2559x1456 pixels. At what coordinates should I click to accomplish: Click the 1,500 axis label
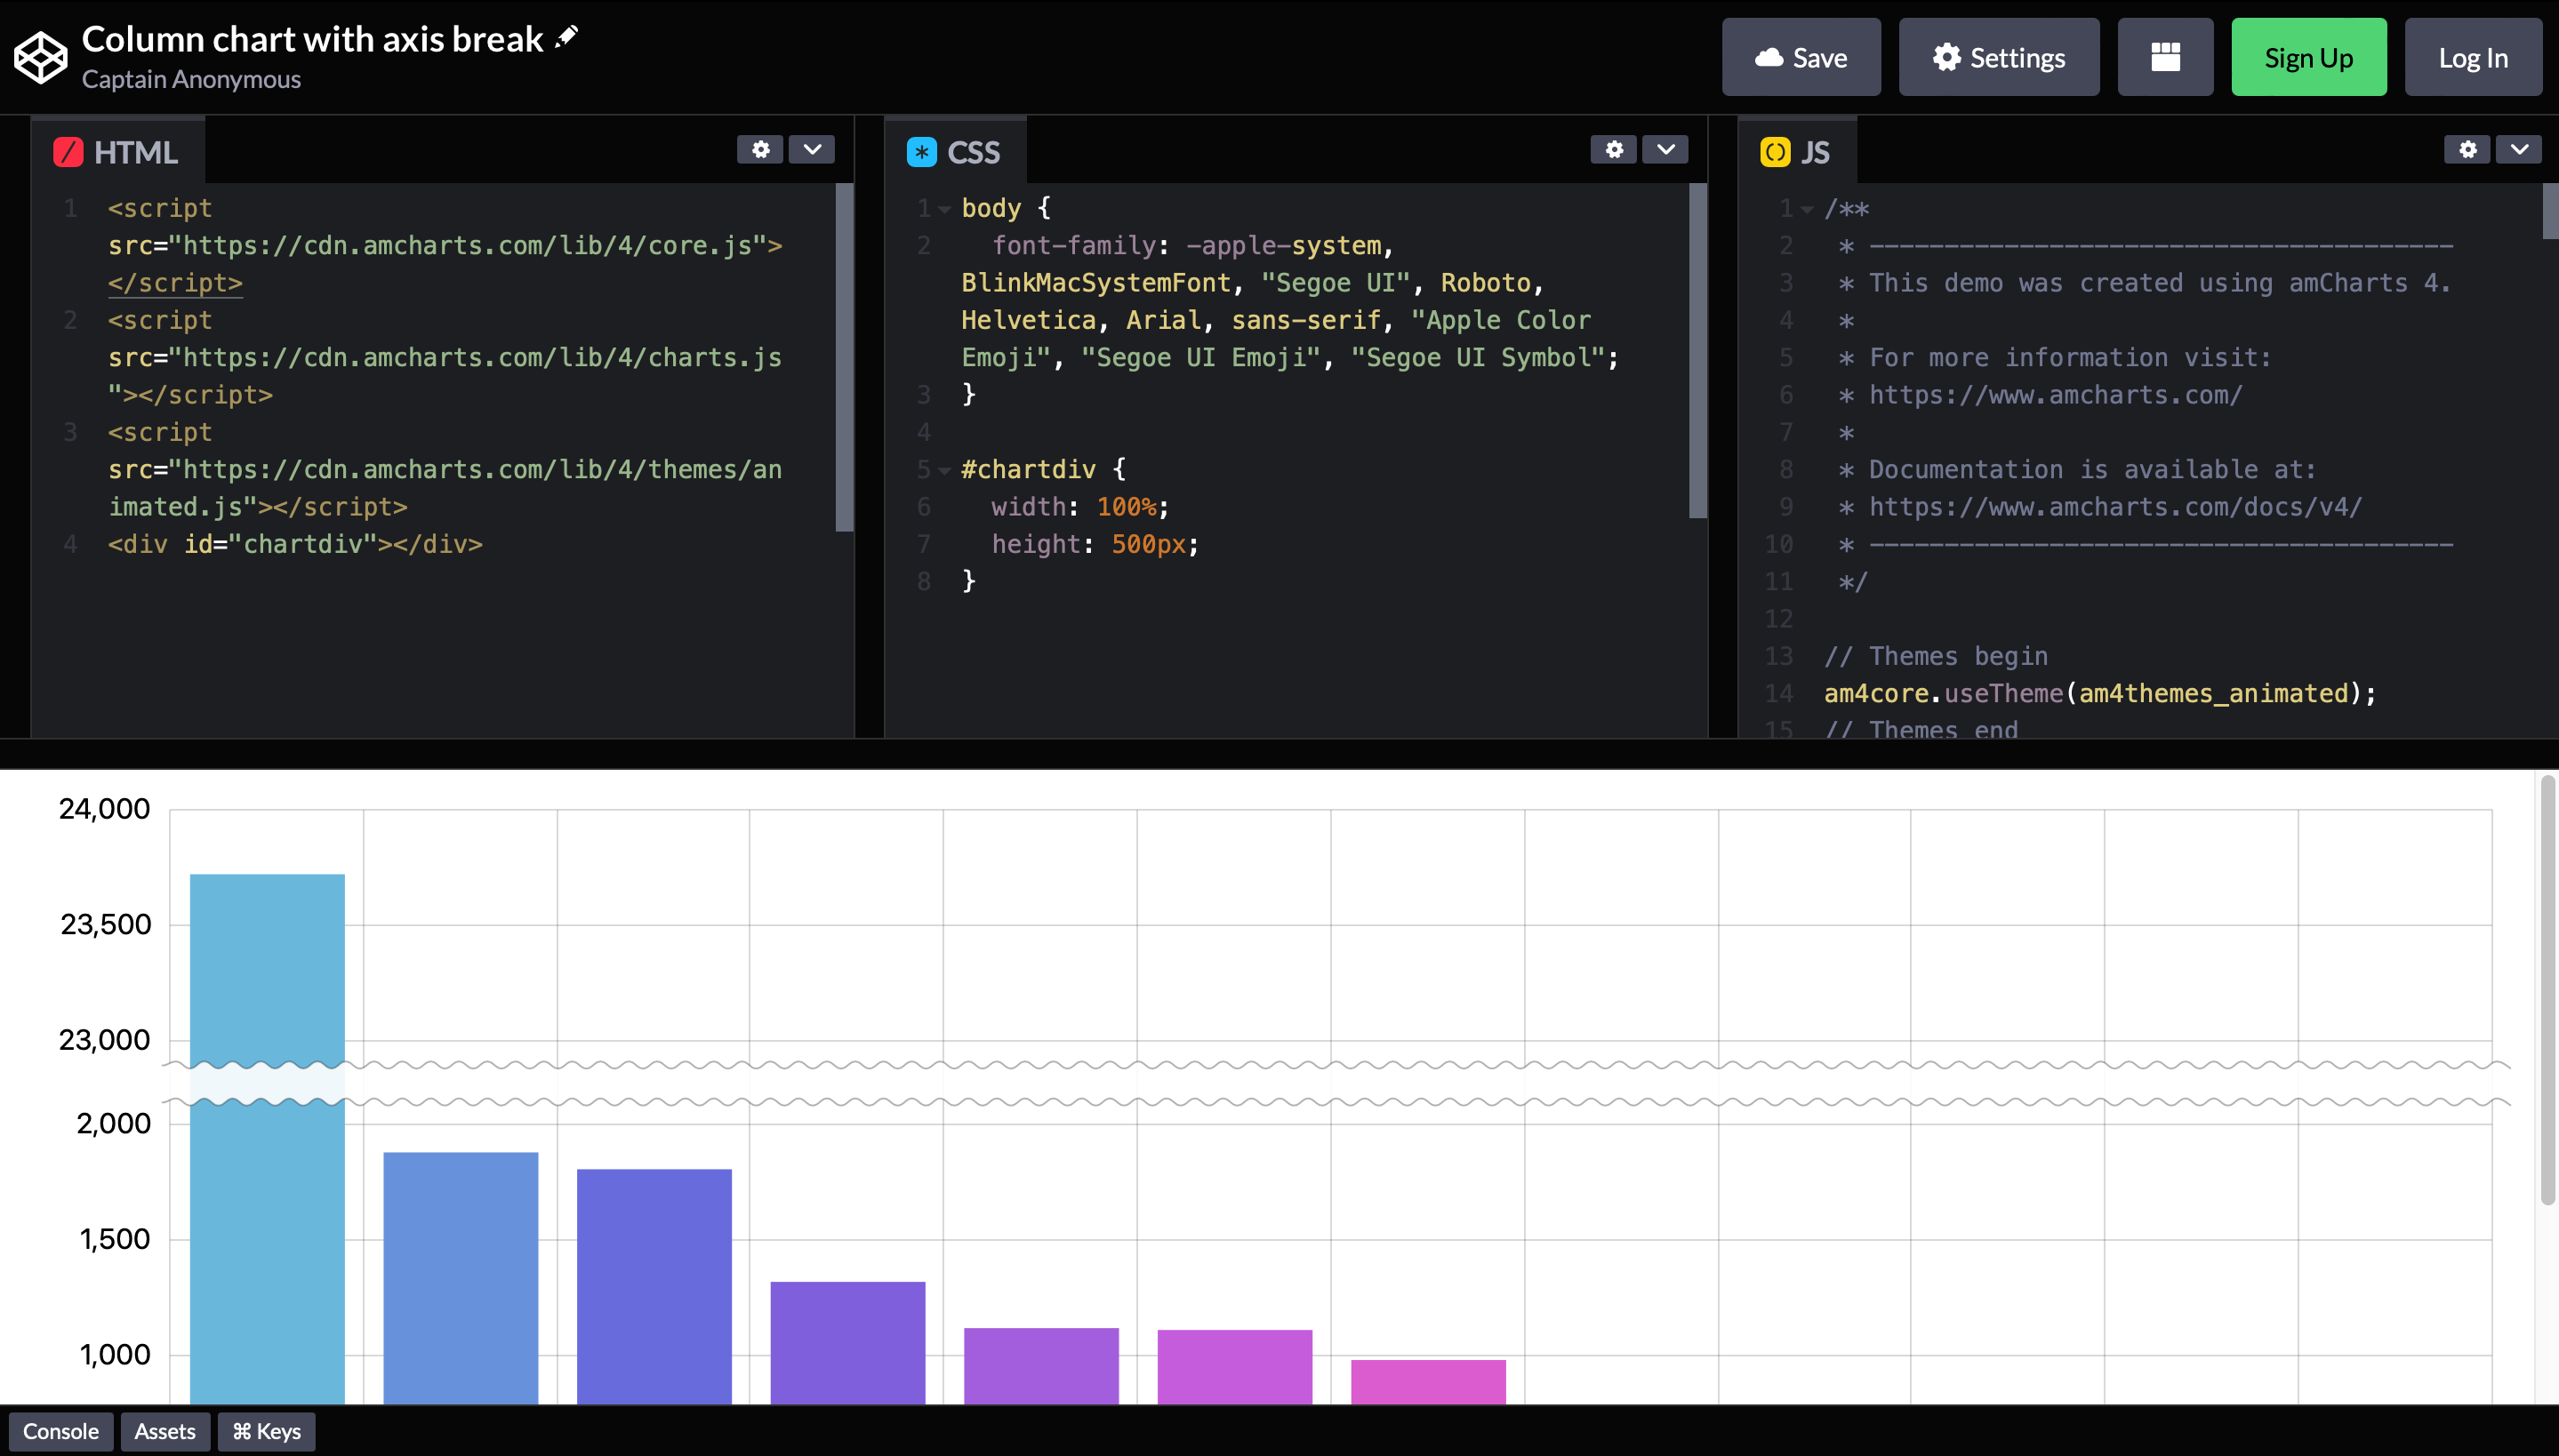[x=115, y=1239]
